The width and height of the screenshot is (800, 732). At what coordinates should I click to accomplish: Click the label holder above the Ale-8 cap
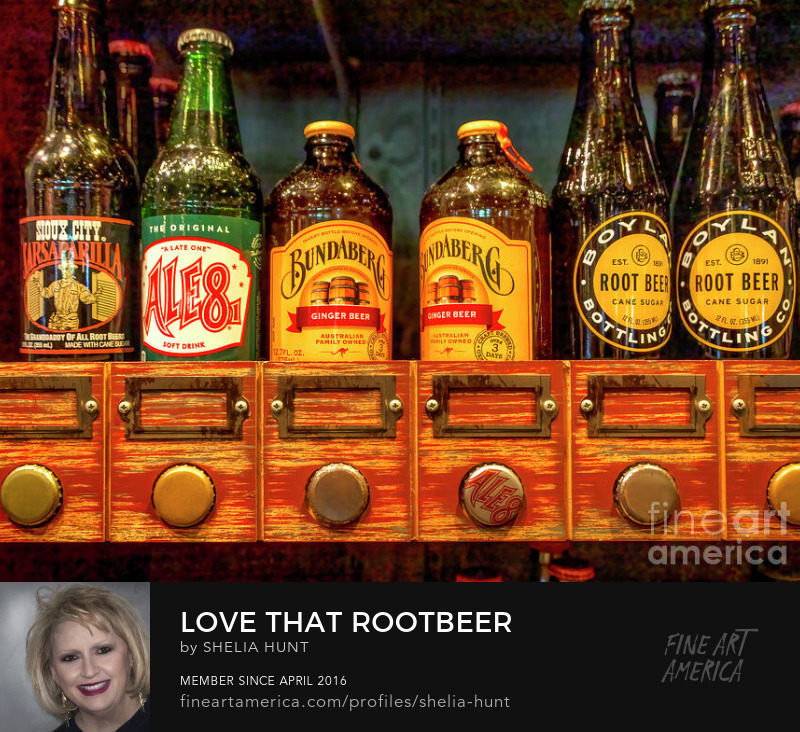point(491,406)
